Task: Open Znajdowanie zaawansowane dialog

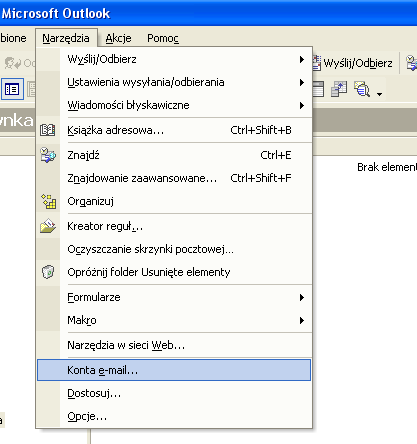Action: coord(174,178)
